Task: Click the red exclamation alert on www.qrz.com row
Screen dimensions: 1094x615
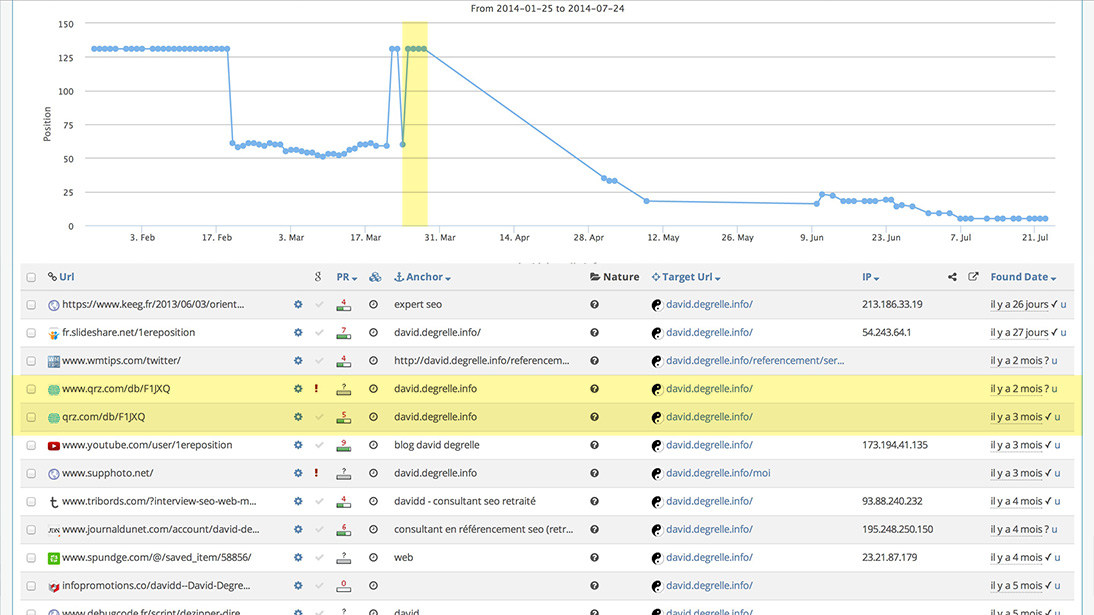Action: tap(317, 389)
